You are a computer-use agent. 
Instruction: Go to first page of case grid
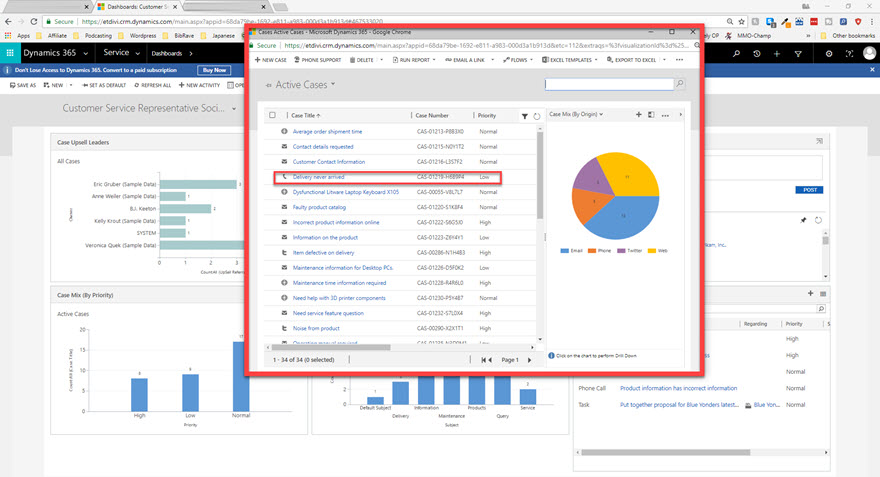coord(483,360)
